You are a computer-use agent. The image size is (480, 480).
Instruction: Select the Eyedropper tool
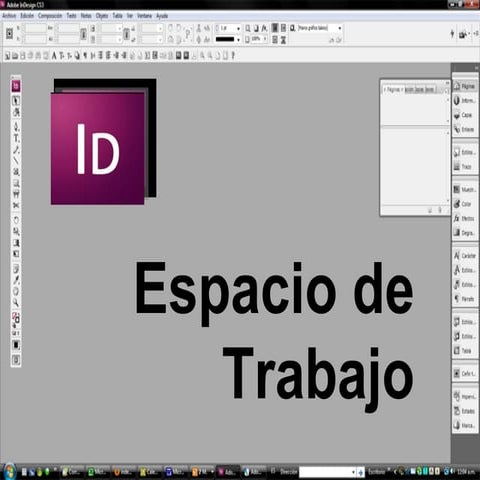pos(16,280)
